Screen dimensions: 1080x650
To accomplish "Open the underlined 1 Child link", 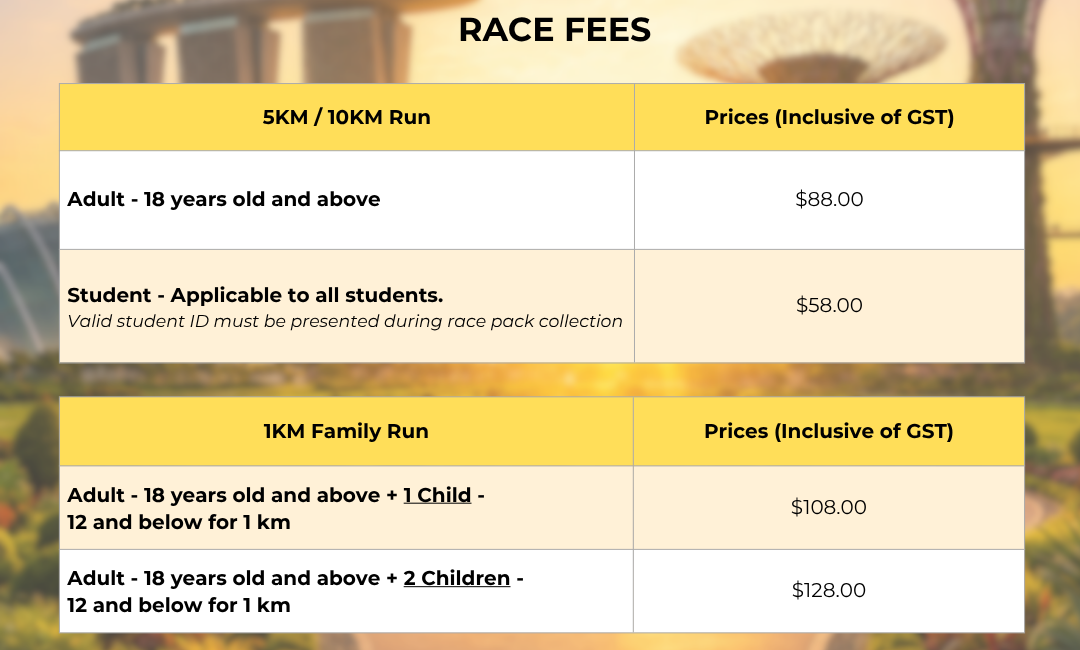I will [437, 495].
